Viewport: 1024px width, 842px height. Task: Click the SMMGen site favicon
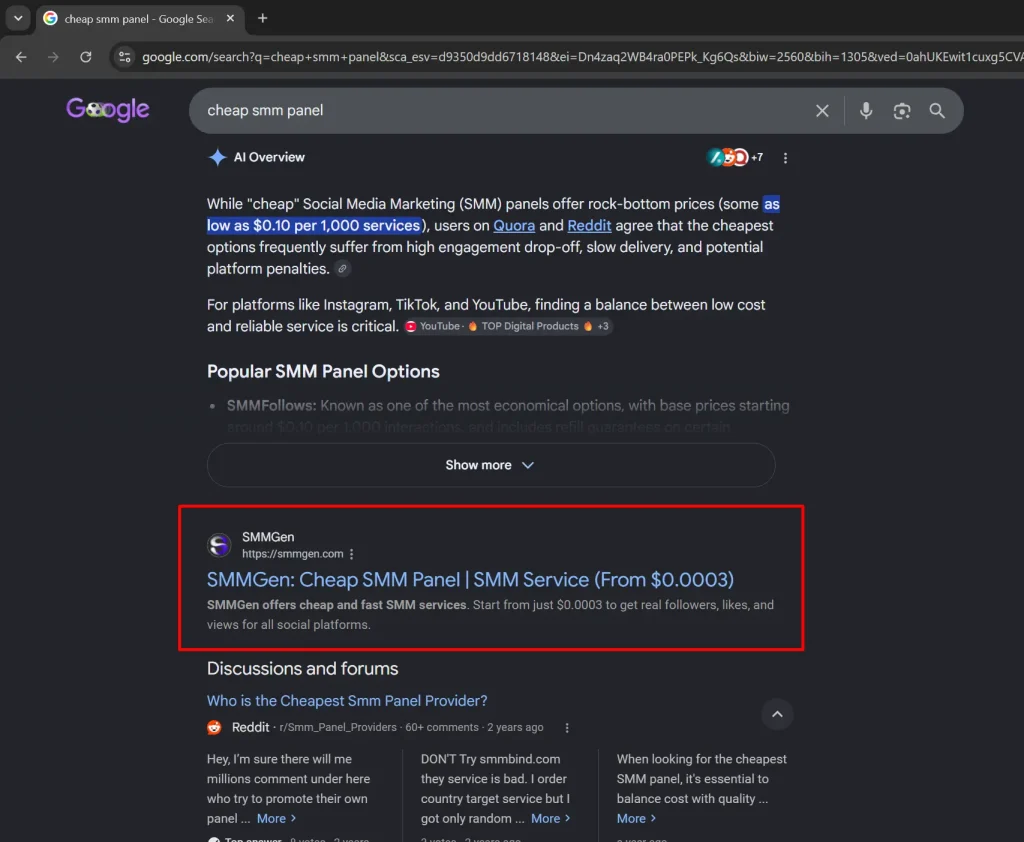coord(219,545)
